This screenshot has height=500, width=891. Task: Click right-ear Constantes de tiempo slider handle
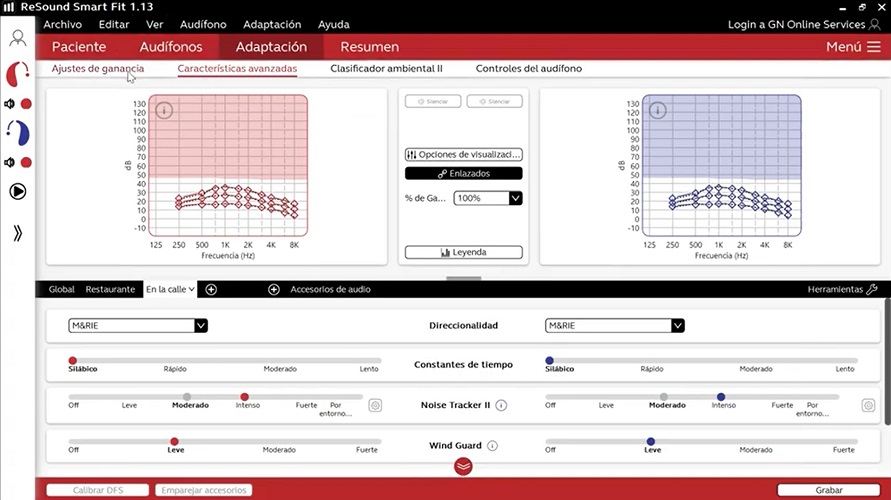[x=73, y=360]
